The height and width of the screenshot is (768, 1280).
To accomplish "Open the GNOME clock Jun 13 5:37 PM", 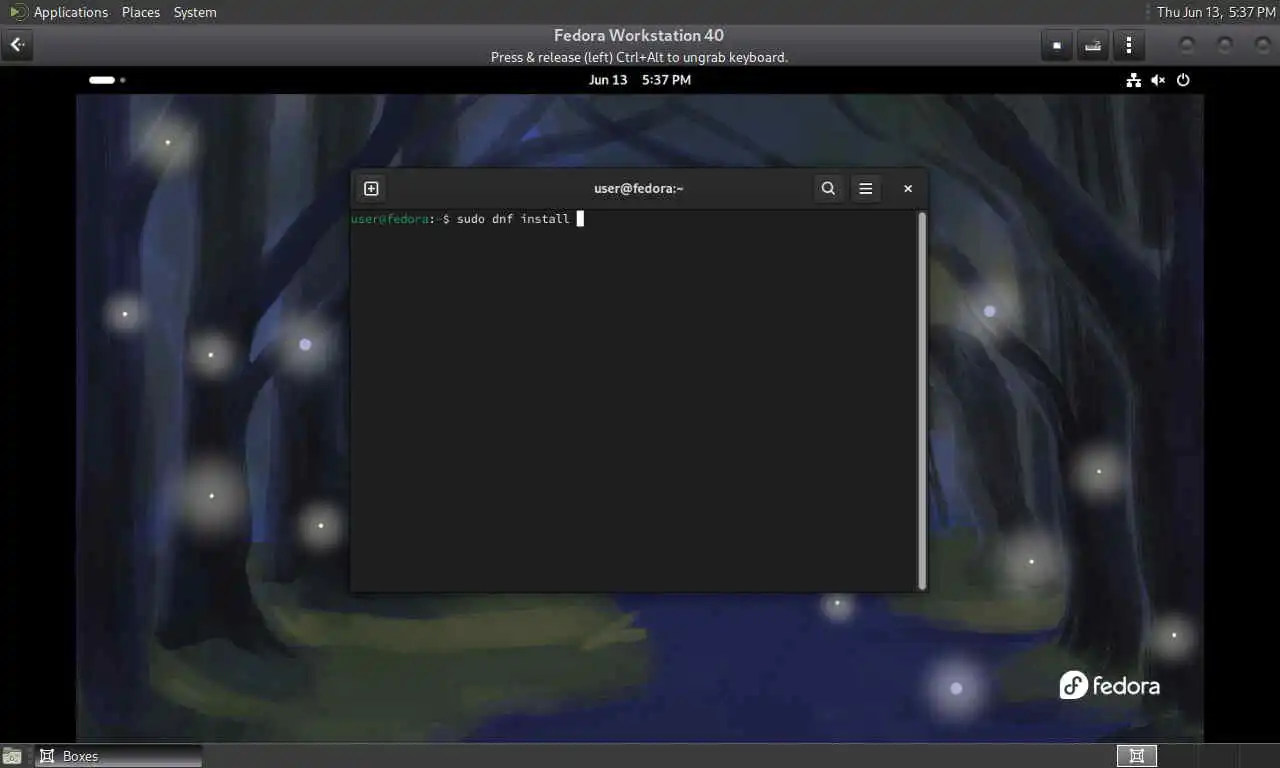I will (640, 80).
